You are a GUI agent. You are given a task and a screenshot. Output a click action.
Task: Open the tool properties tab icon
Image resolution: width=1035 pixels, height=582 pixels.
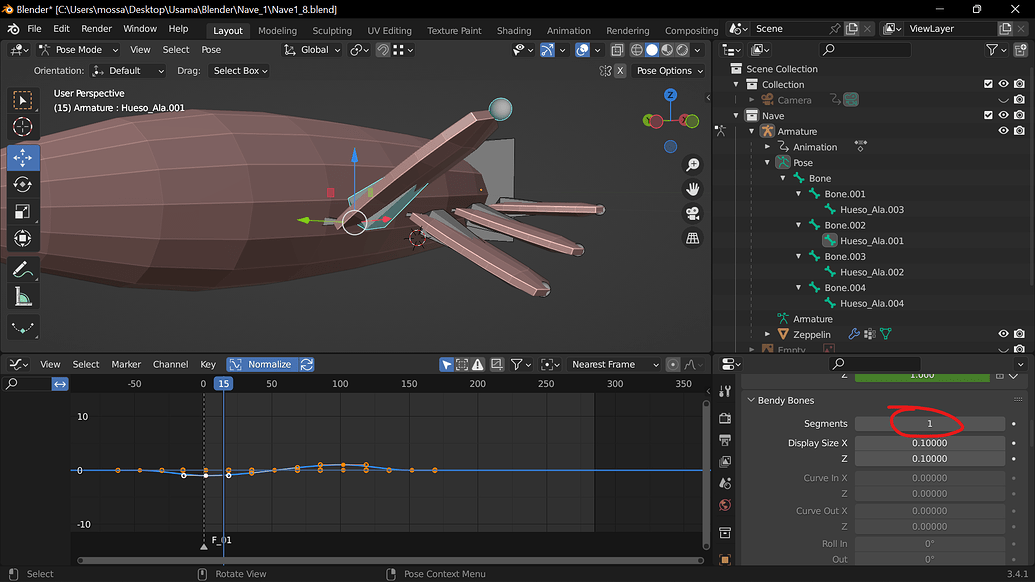725,391
